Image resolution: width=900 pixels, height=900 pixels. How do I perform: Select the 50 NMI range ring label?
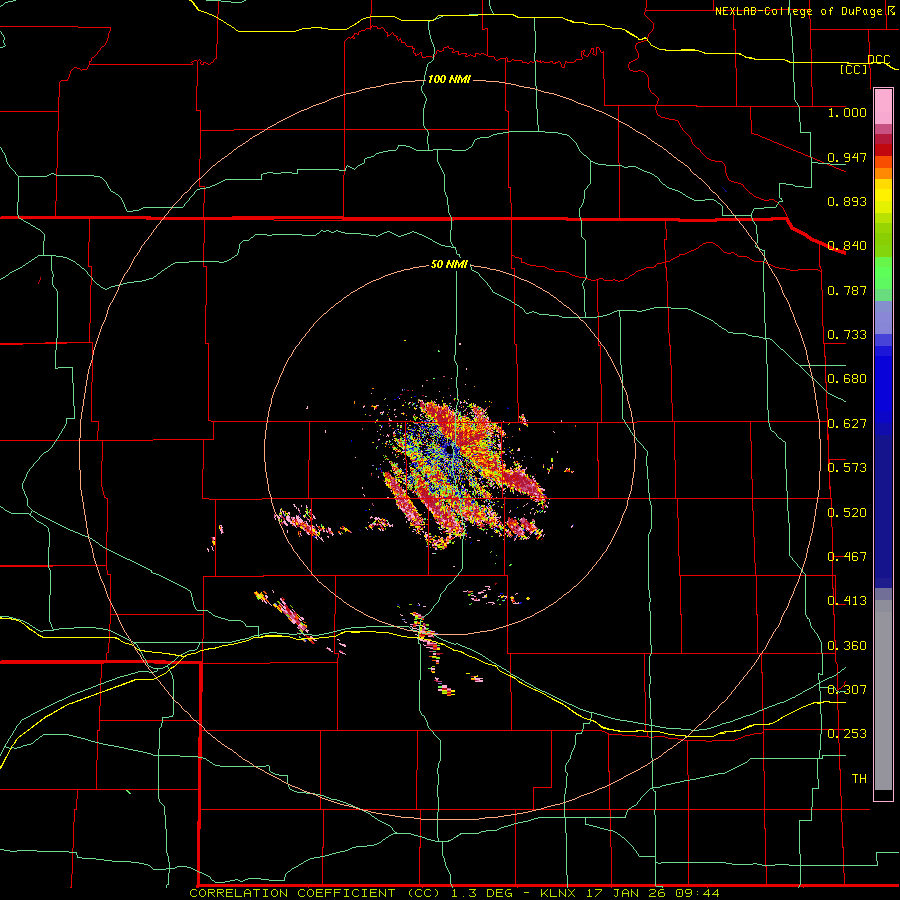[449, 264]
